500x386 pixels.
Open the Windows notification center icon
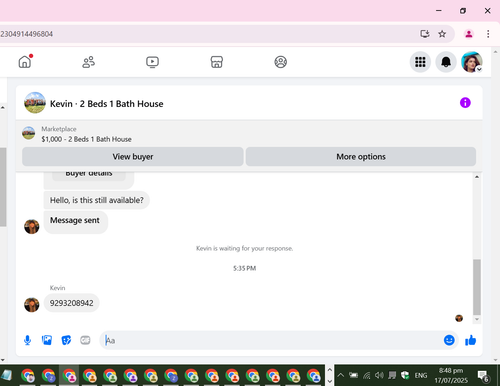483,376
